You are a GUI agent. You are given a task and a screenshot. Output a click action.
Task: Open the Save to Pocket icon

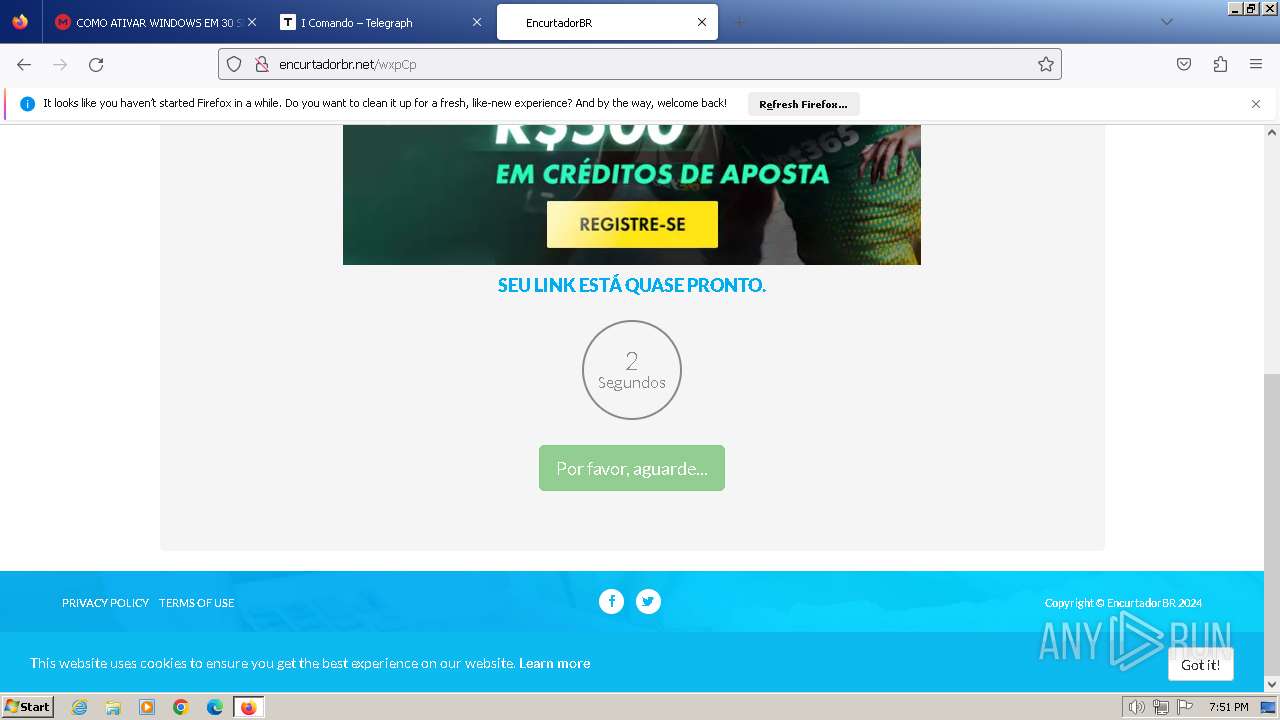[x=1184, y=64]
